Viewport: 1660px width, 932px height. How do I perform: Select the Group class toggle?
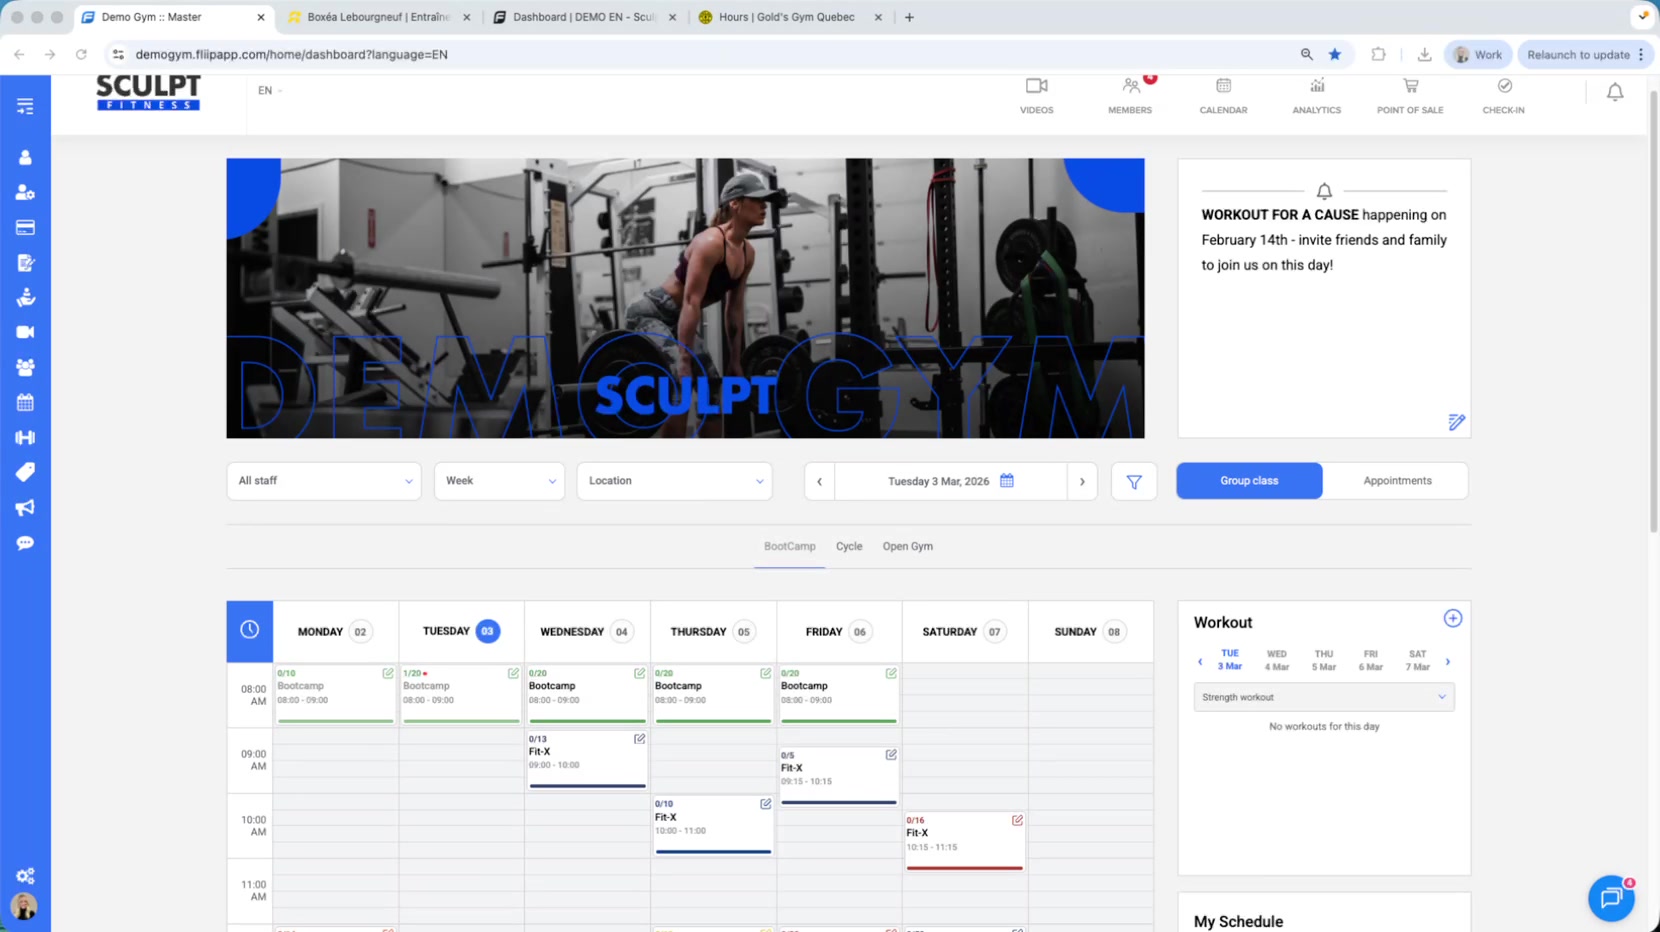1249,481
